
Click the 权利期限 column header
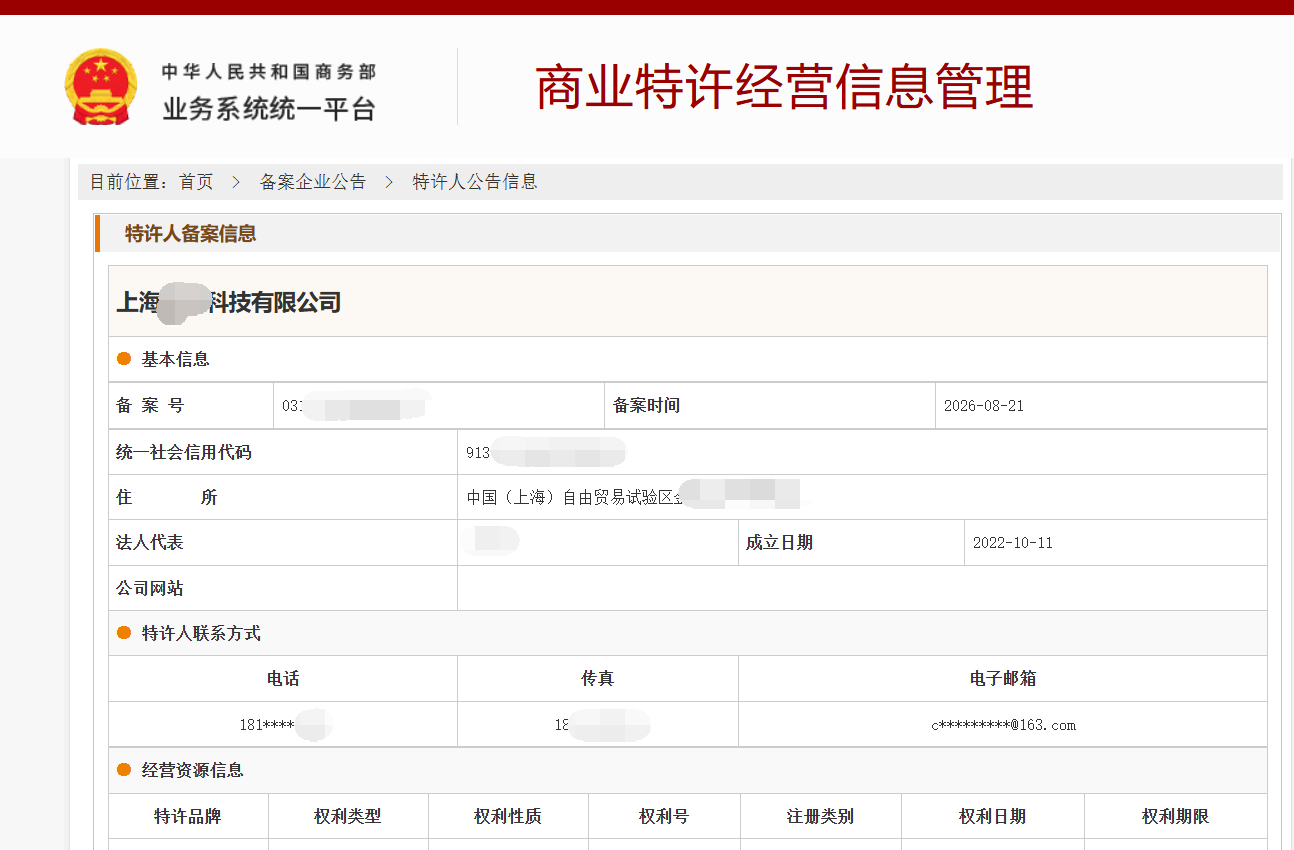point(1176,816)
